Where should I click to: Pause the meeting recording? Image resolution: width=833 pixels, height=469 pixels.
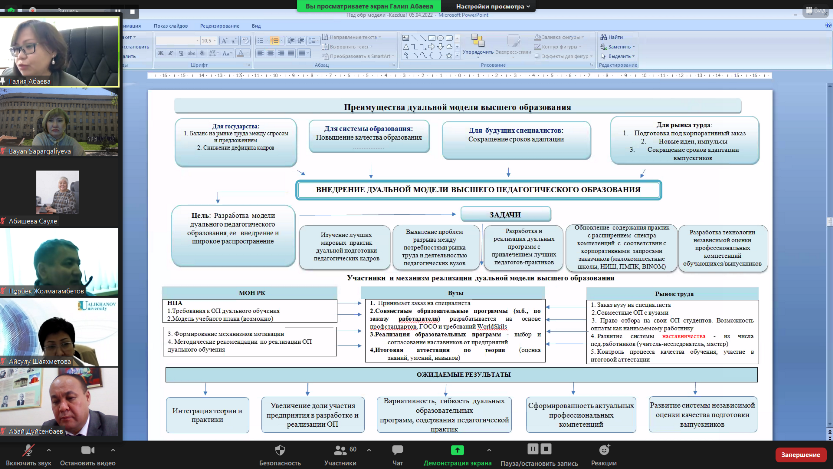tap(533, 449)
